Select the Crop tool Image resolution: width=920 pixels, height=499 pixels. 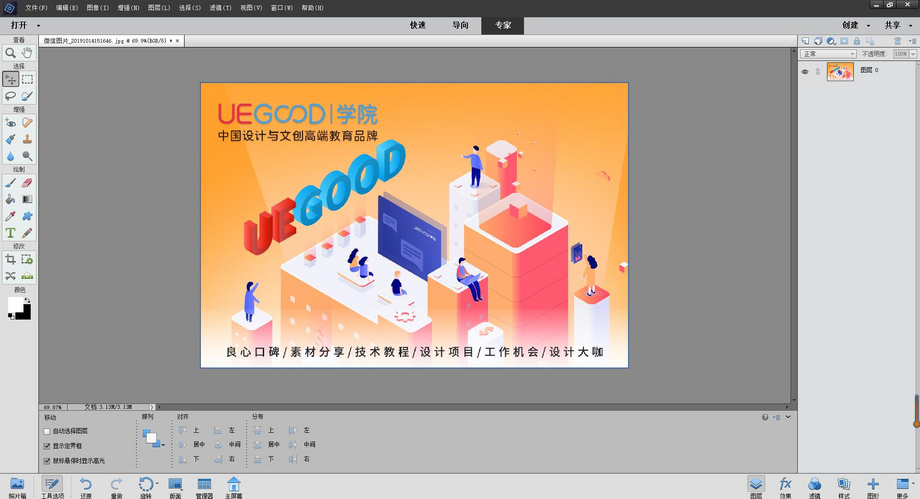tap(11, 259)
